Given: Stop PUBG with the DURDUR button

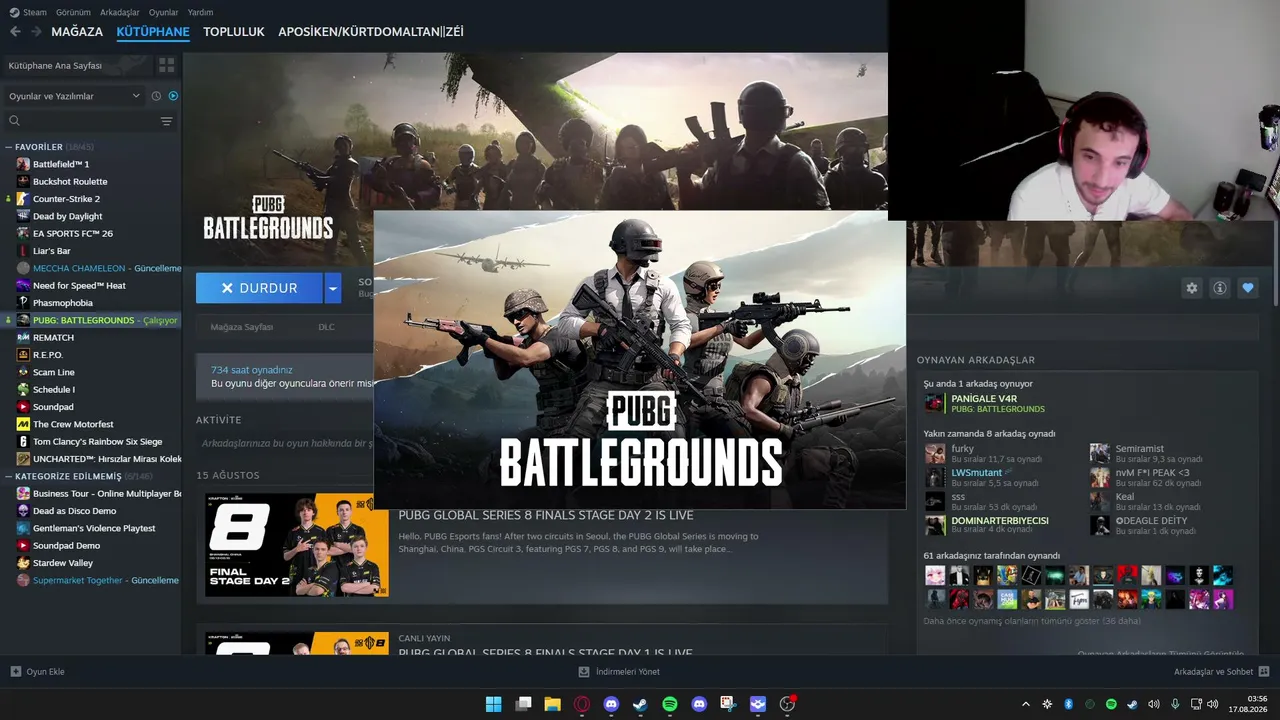Looking at the screenshot, I should click(259, 288).
